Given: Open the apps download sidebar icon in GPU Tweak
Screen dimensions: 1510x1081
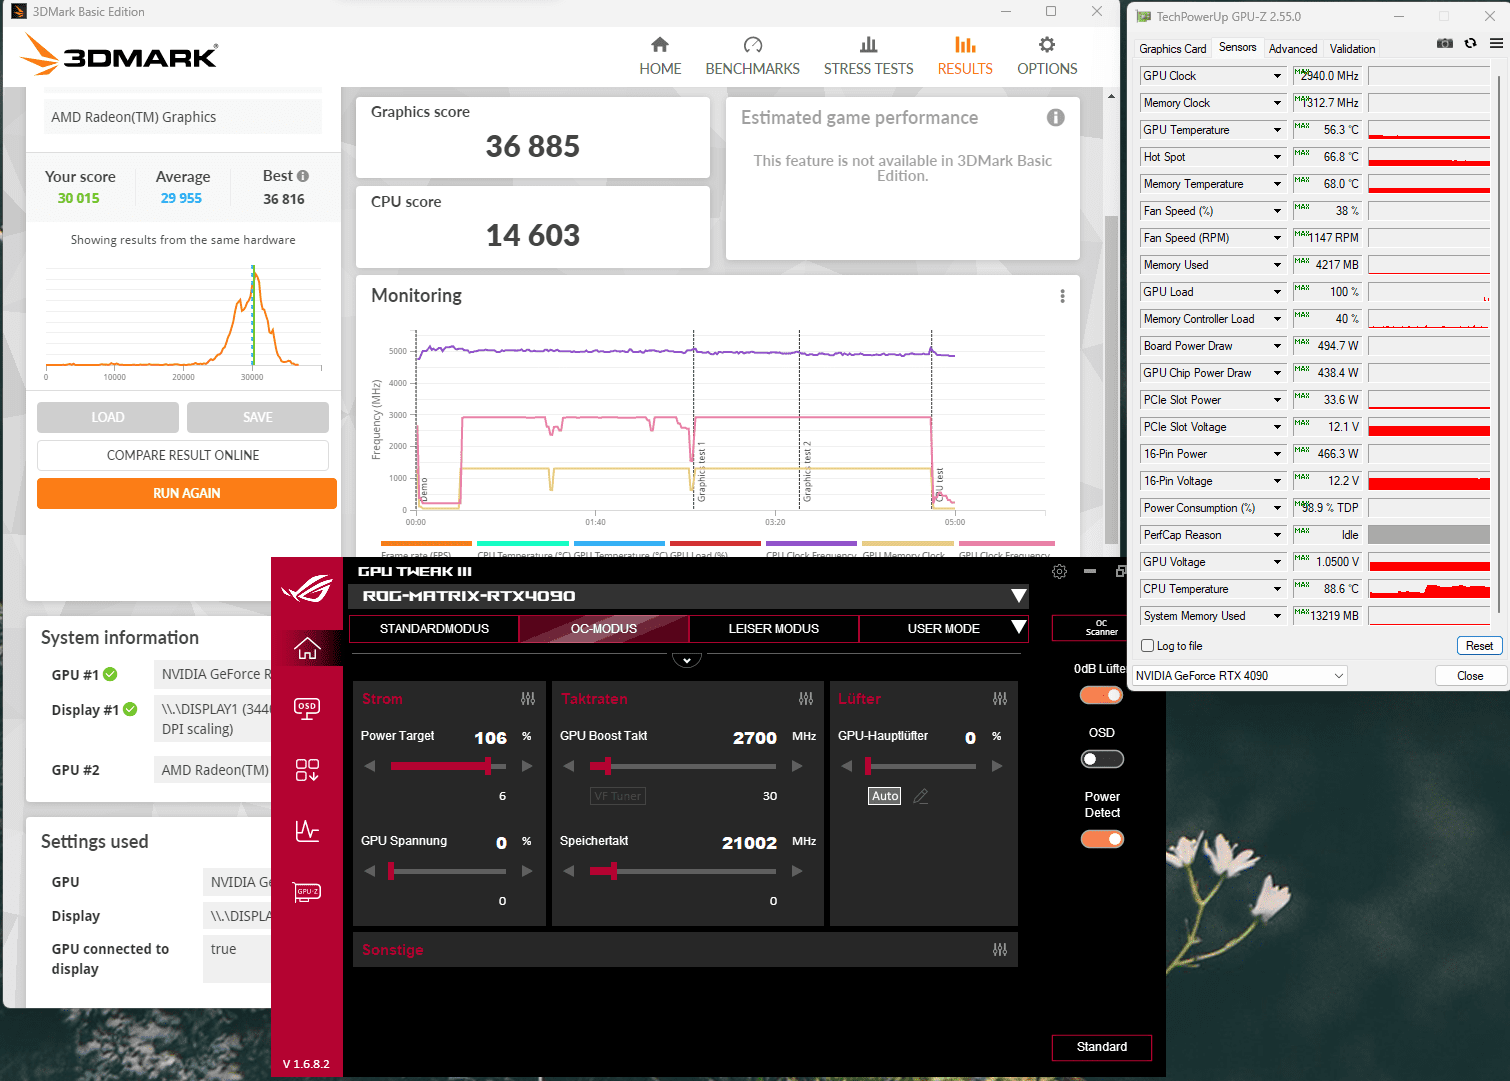Looking at the screenshot, I should point(307,769).
